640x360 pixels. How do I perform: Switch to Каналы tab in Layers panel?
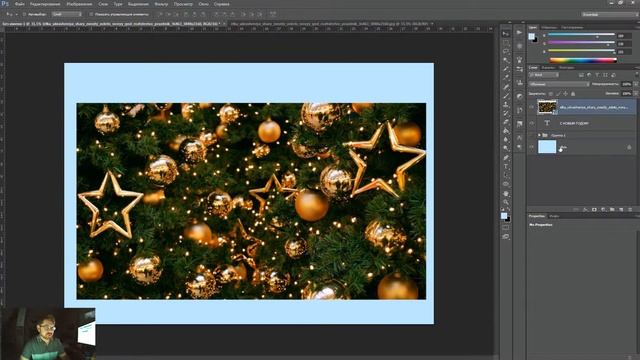548,68
